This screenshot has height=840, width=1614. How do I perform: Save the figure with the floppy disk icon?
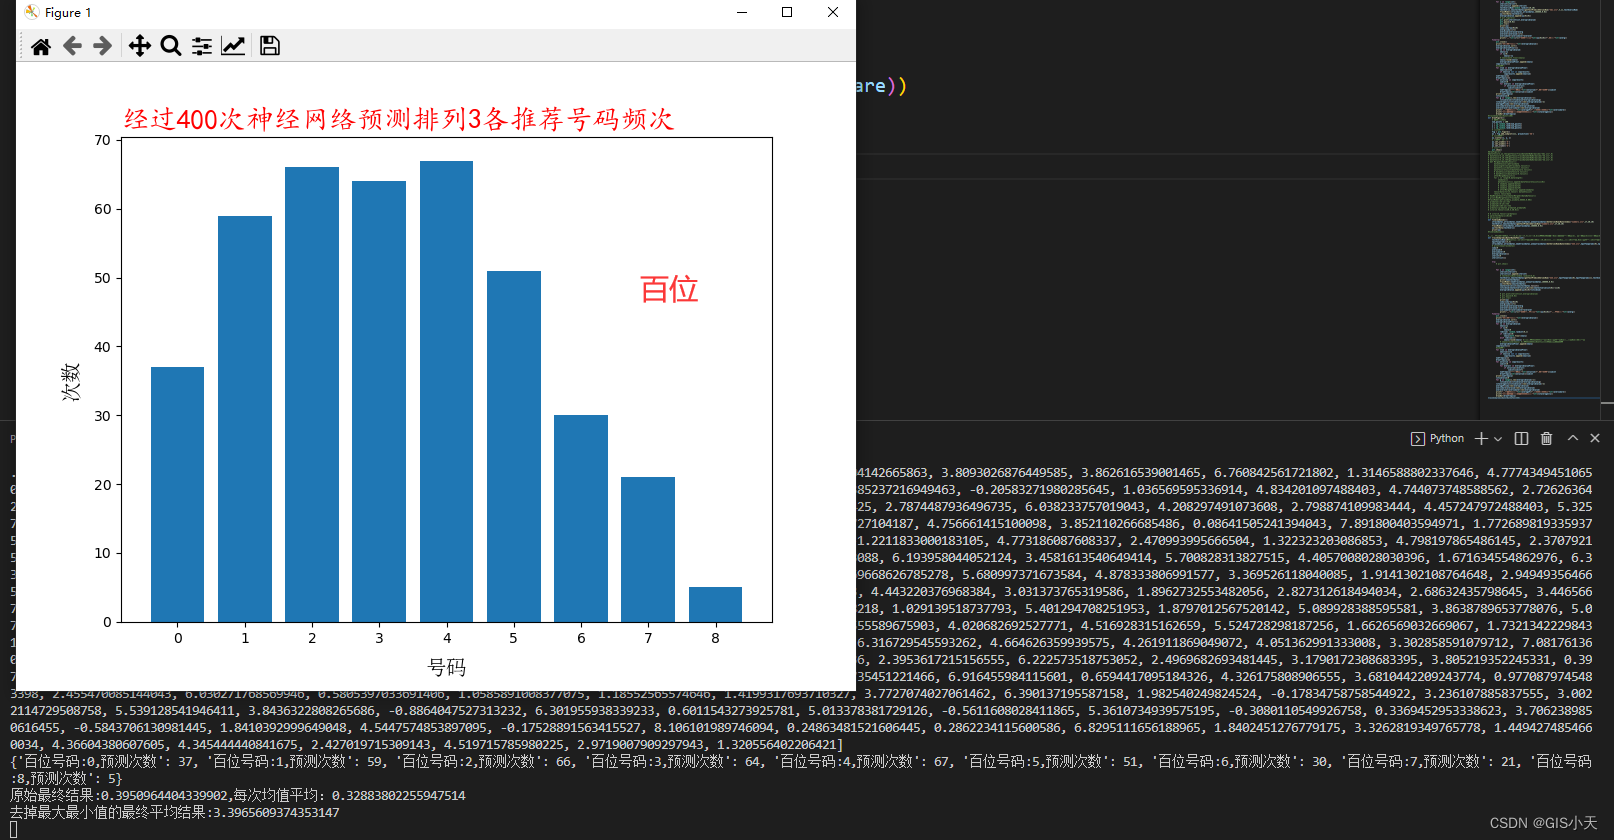[x=270, y=46]
